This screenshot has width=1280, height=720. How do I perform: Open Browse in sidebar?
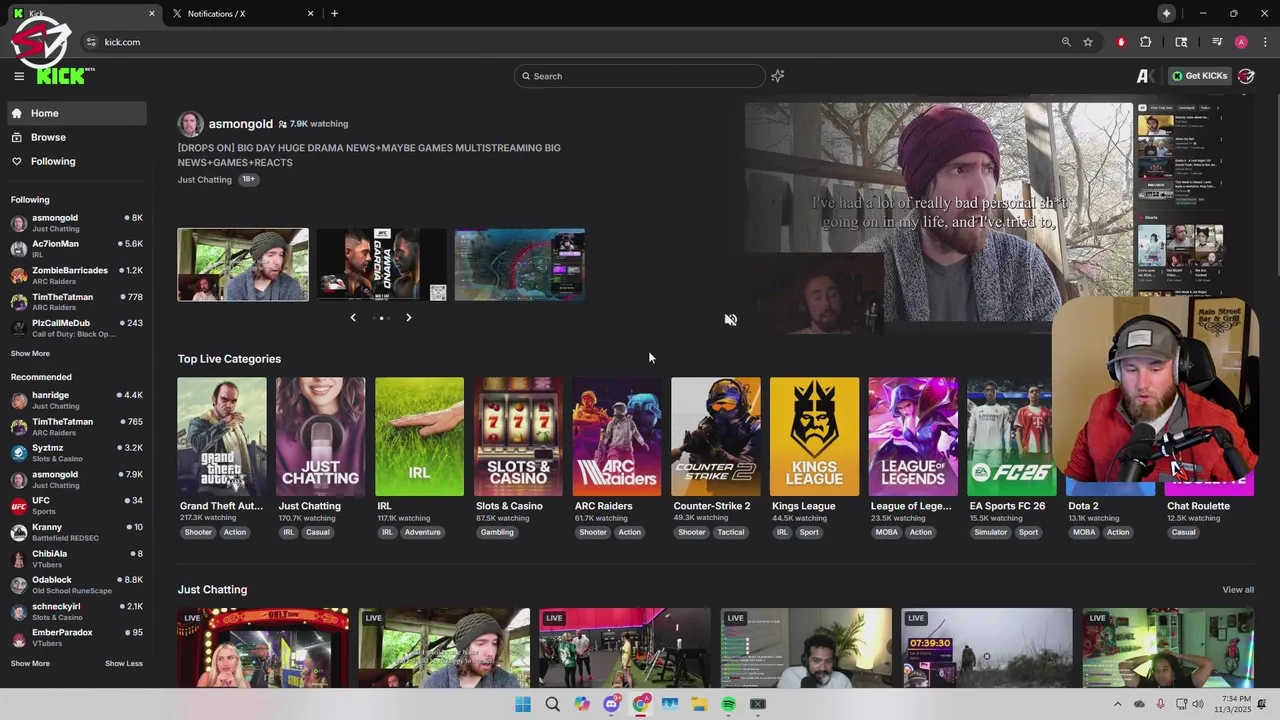76,137
